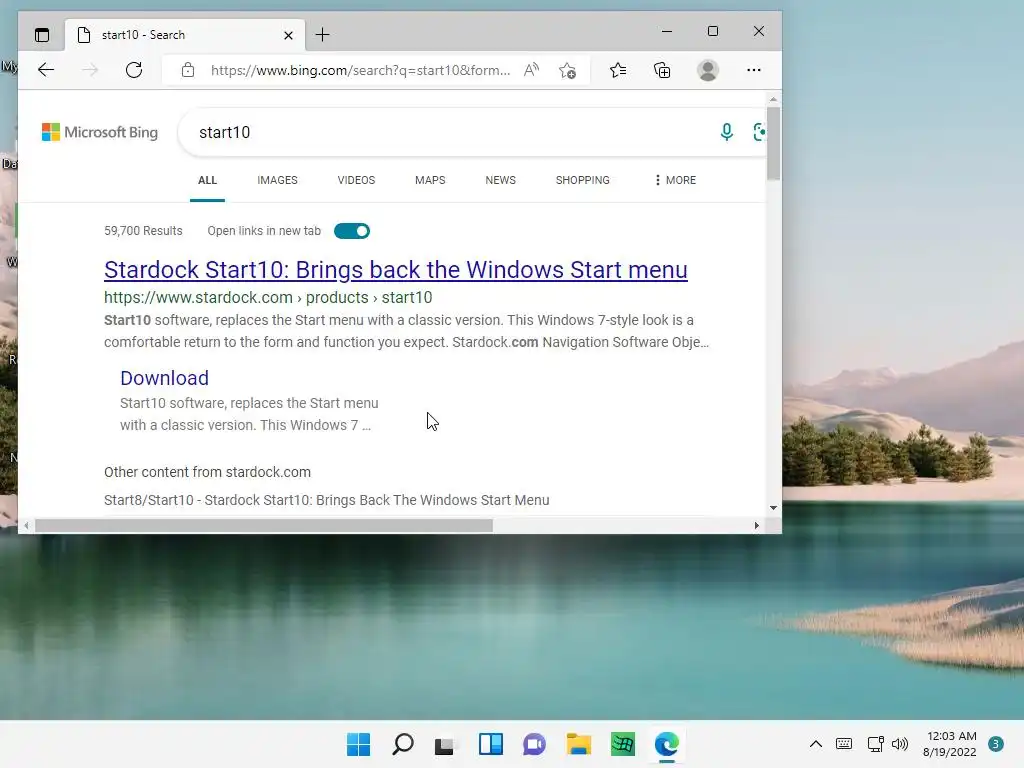Show hidden system tray icons

(x=816, y=744)
